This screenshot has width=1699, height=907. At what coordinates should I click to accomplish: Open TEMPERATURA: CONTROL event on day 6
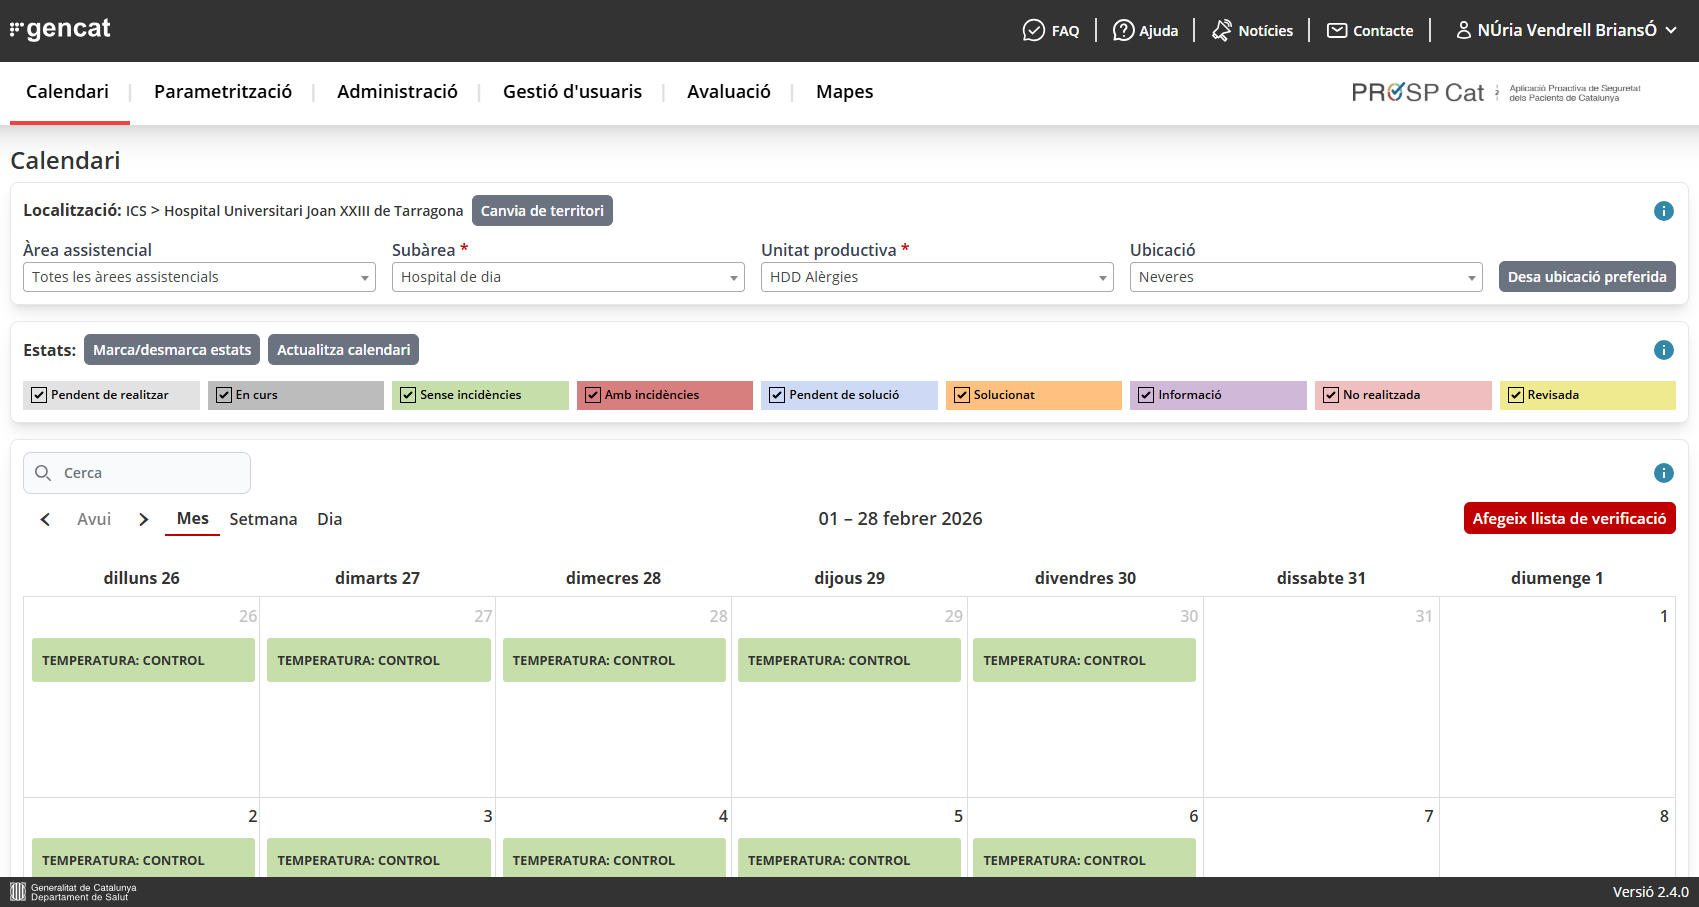point(1084,858)
